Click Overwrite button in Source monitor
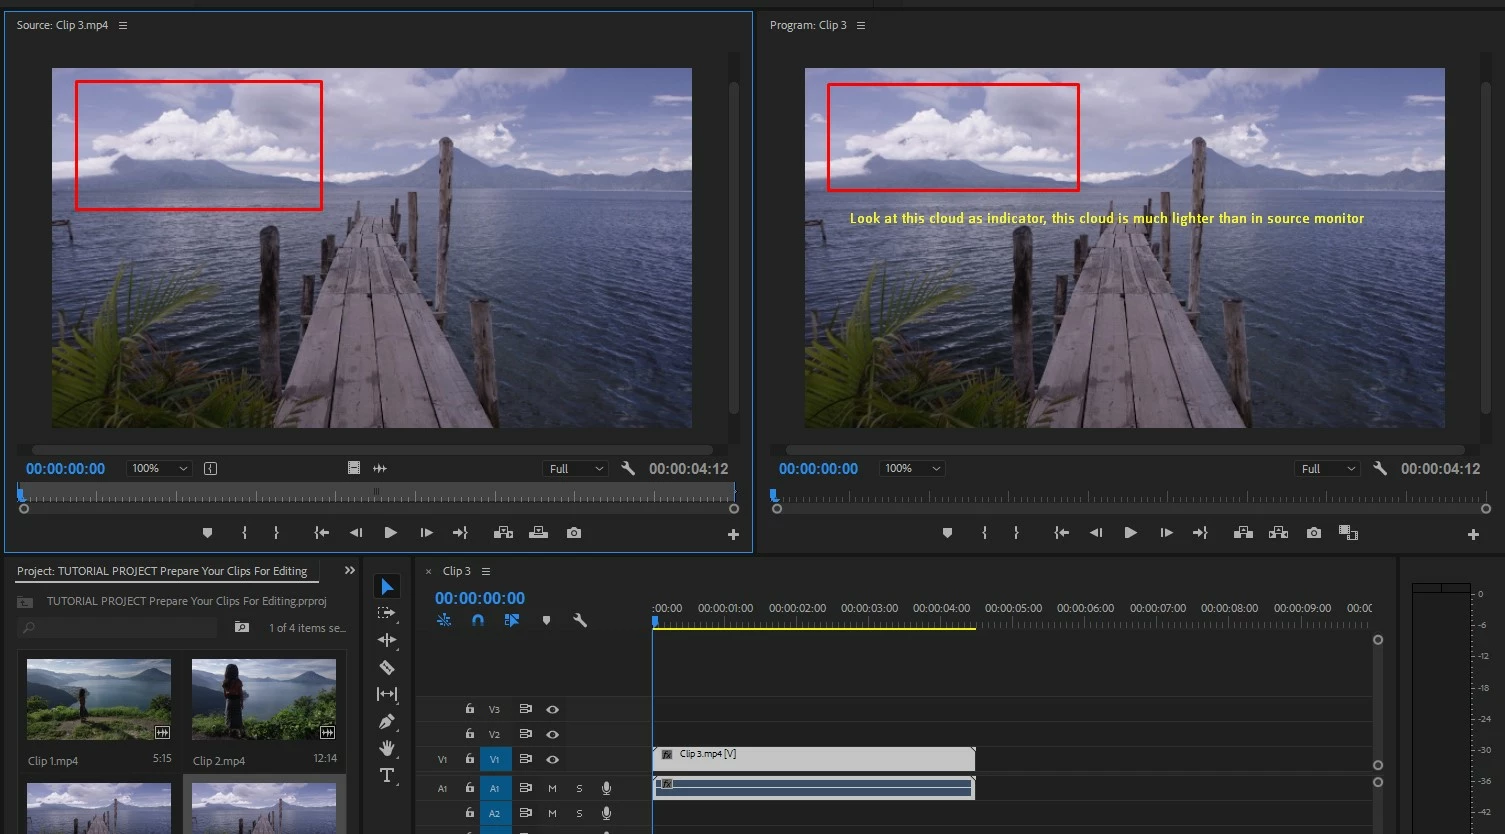 click(x=538, y=533)
